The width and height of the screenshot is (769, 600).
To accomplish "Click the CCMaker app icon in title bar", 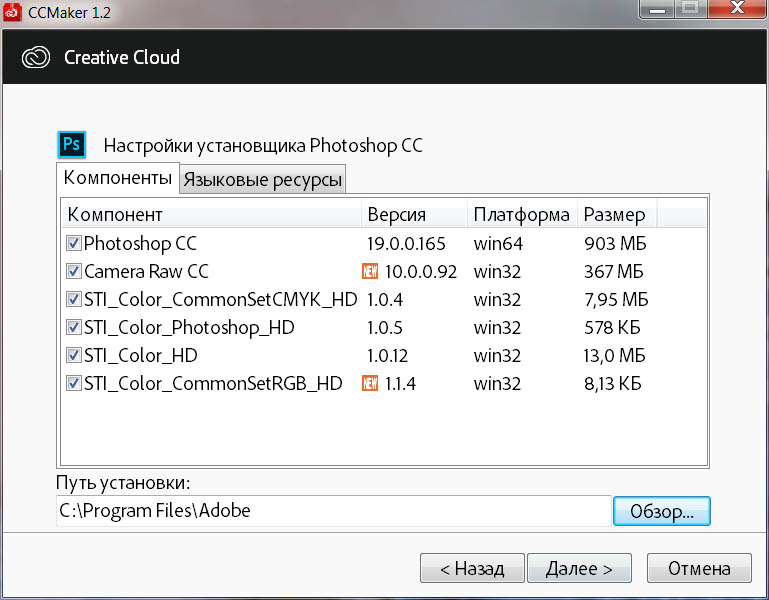I will [x=12, y=11].
